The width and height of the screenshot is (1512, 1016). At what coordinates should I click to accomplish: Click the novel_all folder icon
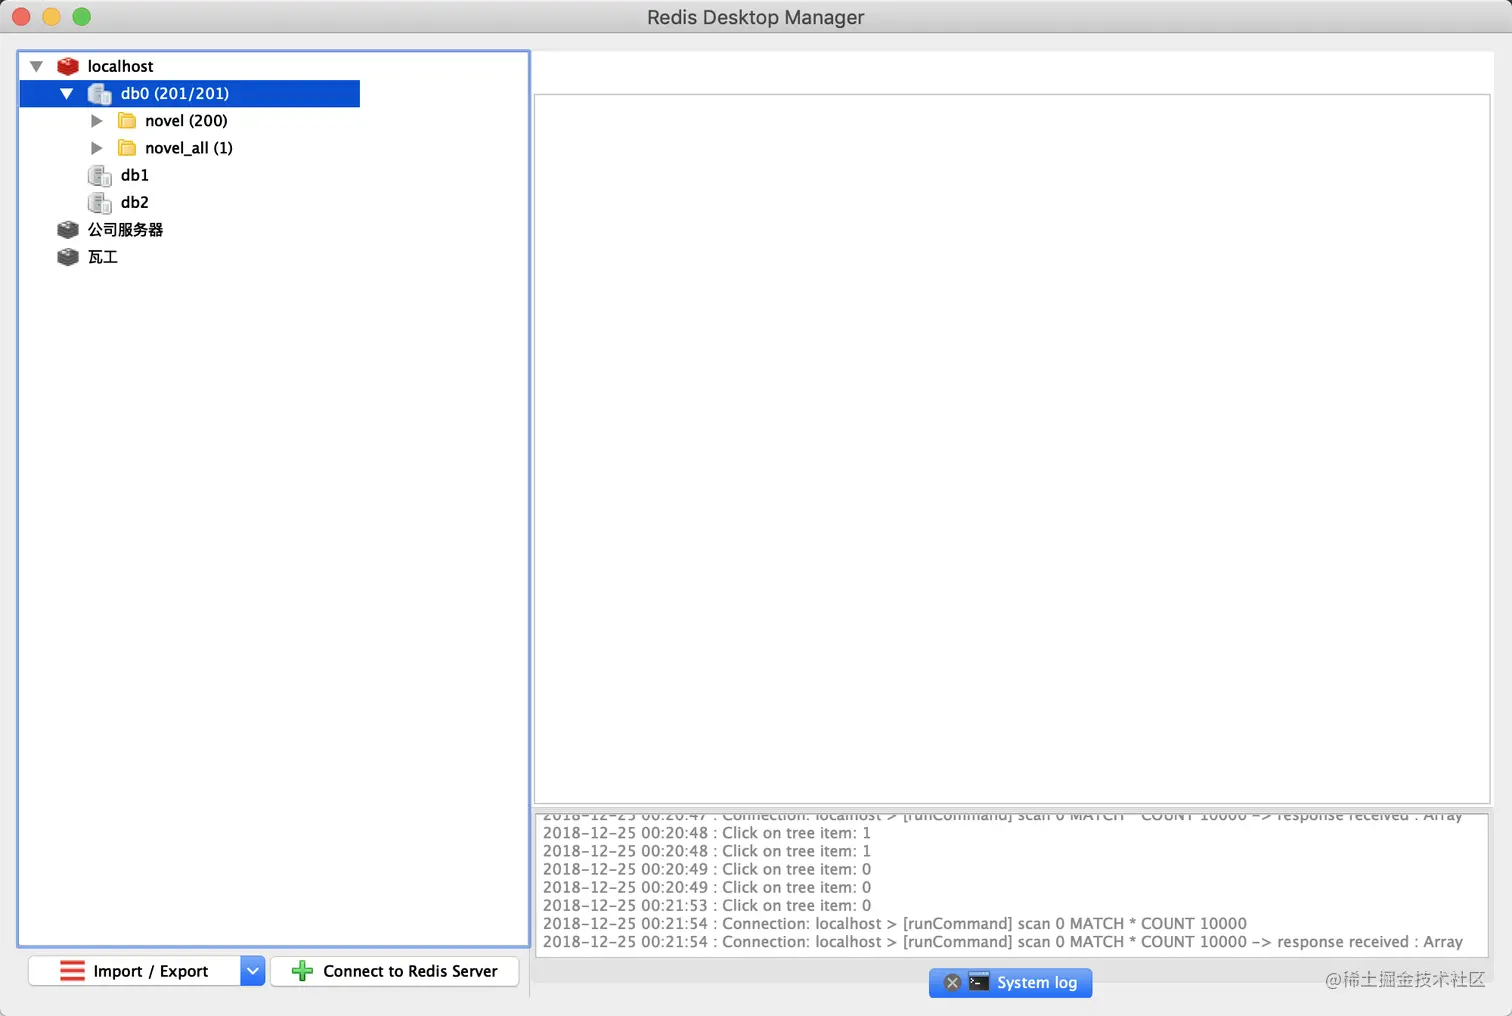pyautogui.click(x=127, y=148)
